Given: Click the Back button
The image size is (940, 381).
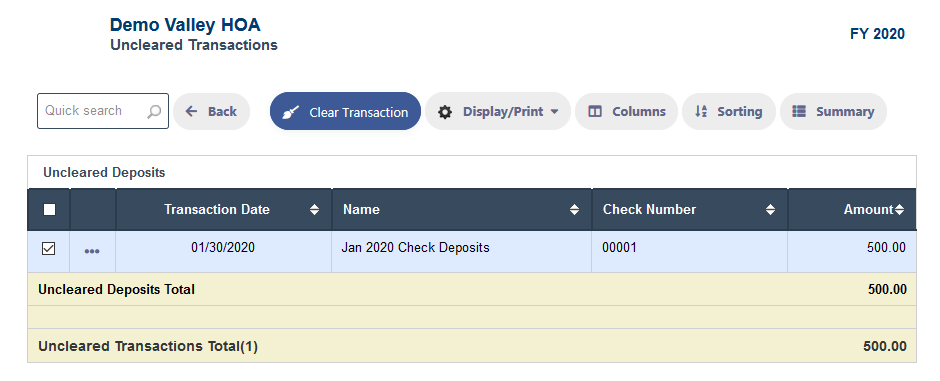Looking at the screenshot, I should coord(211,111).
